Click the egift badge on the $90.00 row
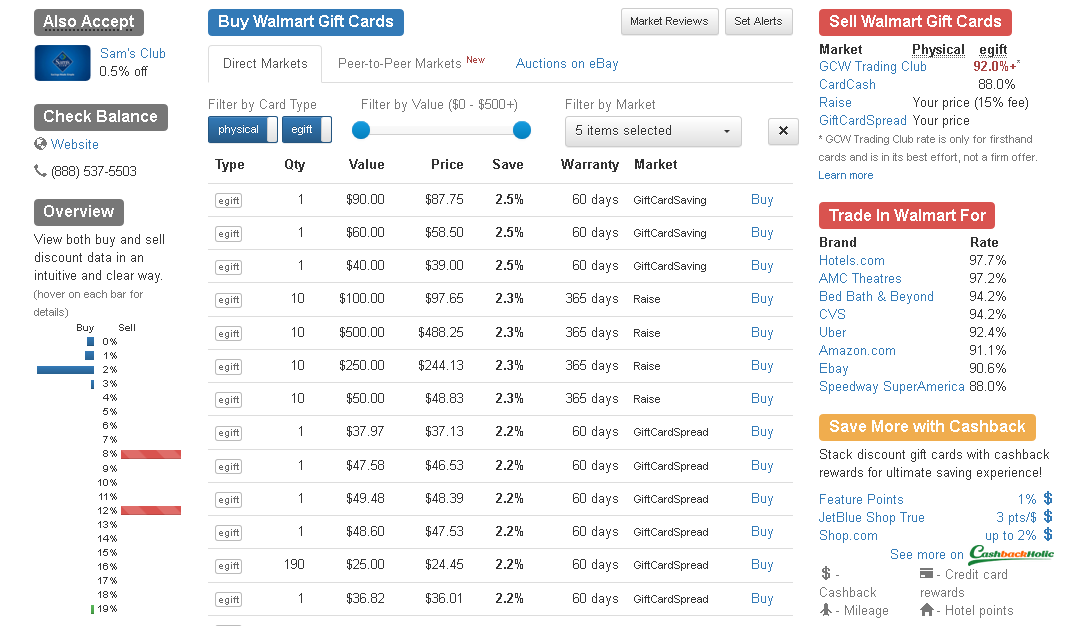Image resolution: width=1088 pixels, height=626 pixels. [x=229, y=200]
